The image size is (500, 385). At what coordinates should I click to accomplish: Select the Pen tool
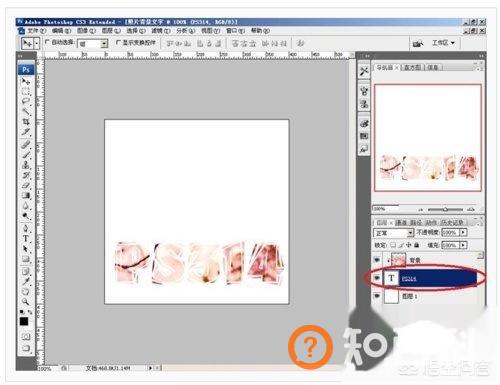click(26, 229)
